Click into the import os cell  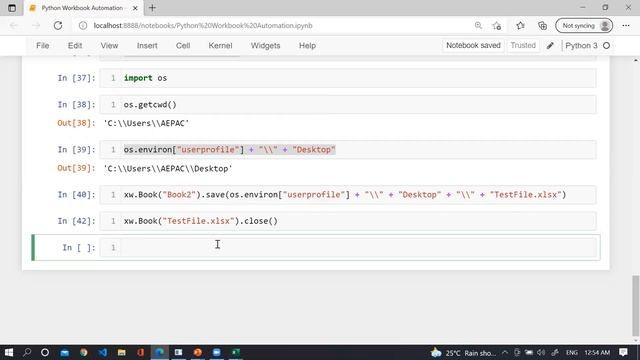point(348,78)
